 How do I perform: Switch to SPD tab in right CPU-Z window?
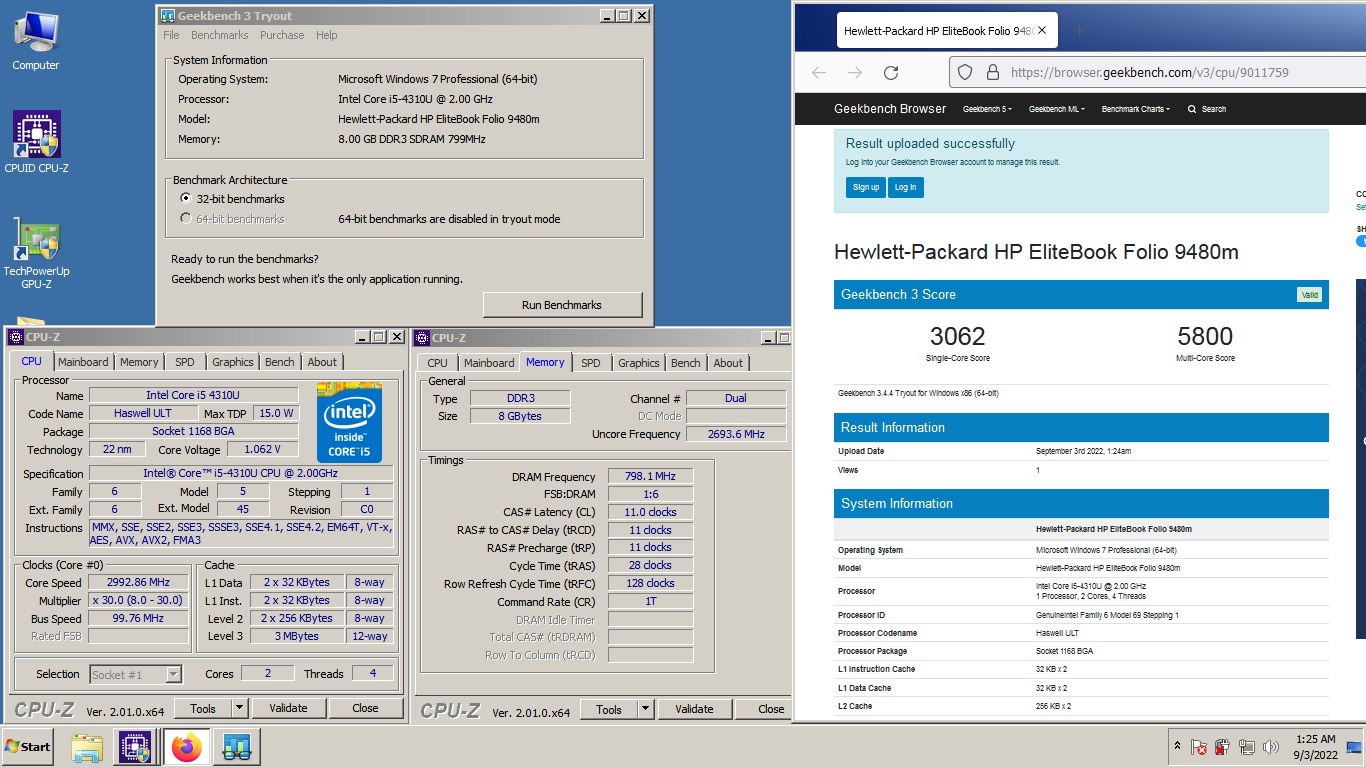591,363
